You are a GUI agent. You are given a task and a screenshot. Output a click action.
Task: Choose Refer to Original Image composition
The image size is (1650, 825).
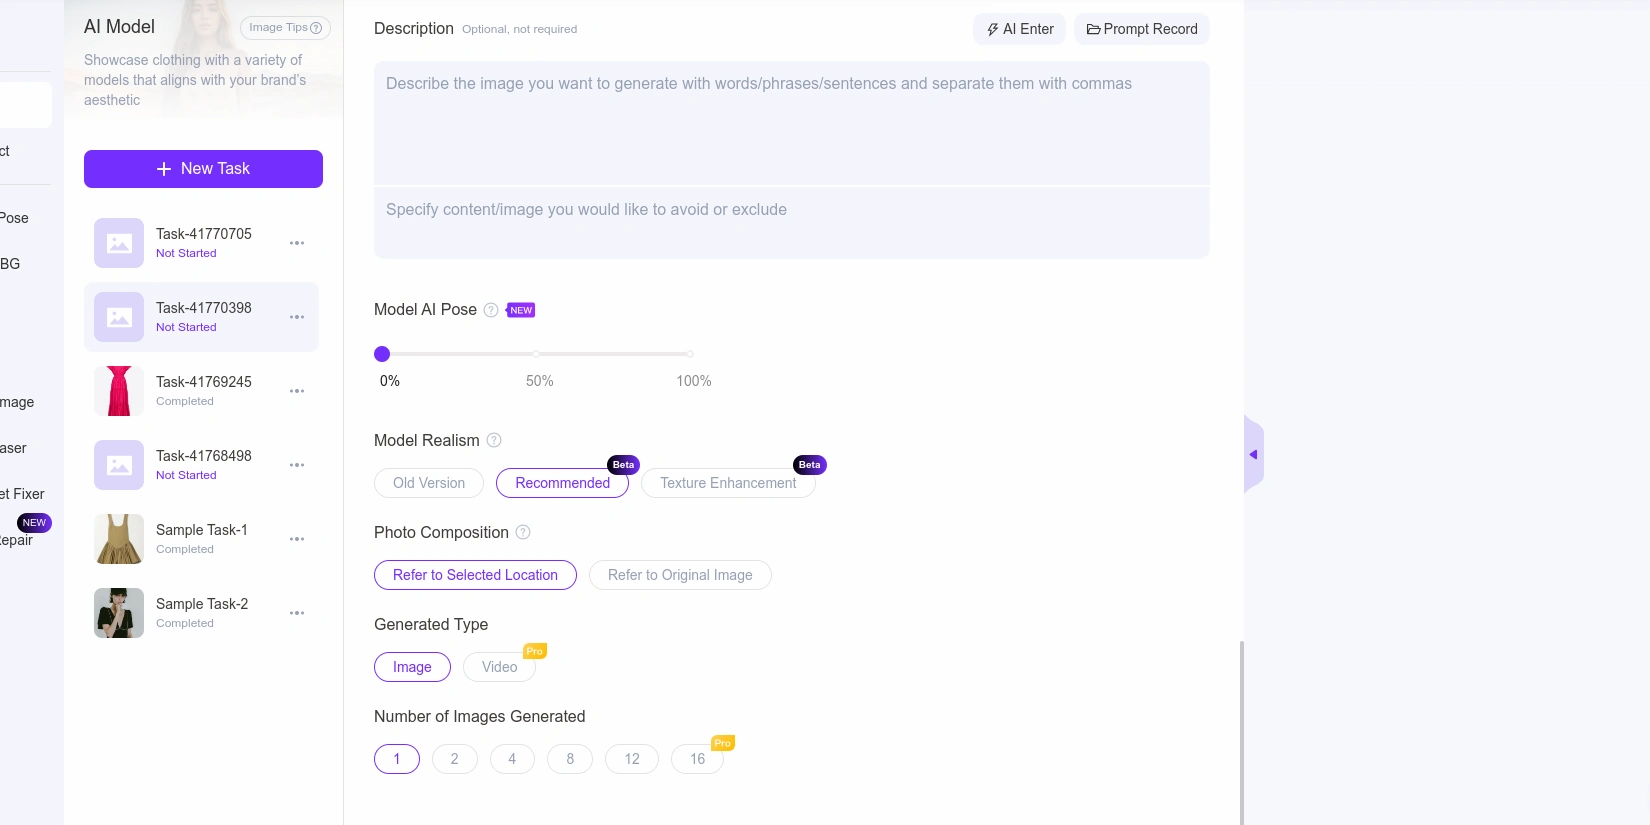coord(680,575)
